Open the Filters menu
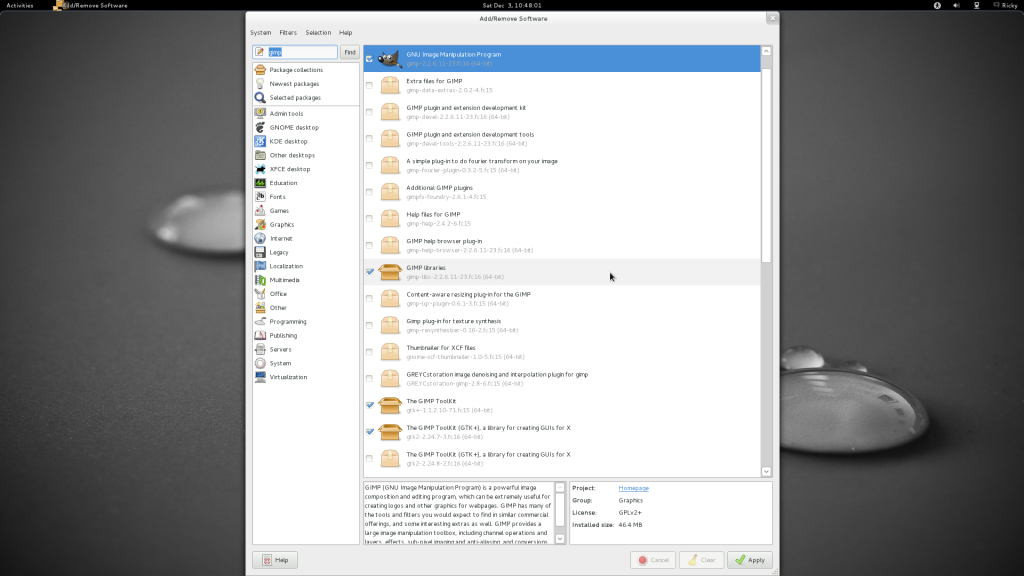Screen dimensions: 1024x576 click(288, 32)
